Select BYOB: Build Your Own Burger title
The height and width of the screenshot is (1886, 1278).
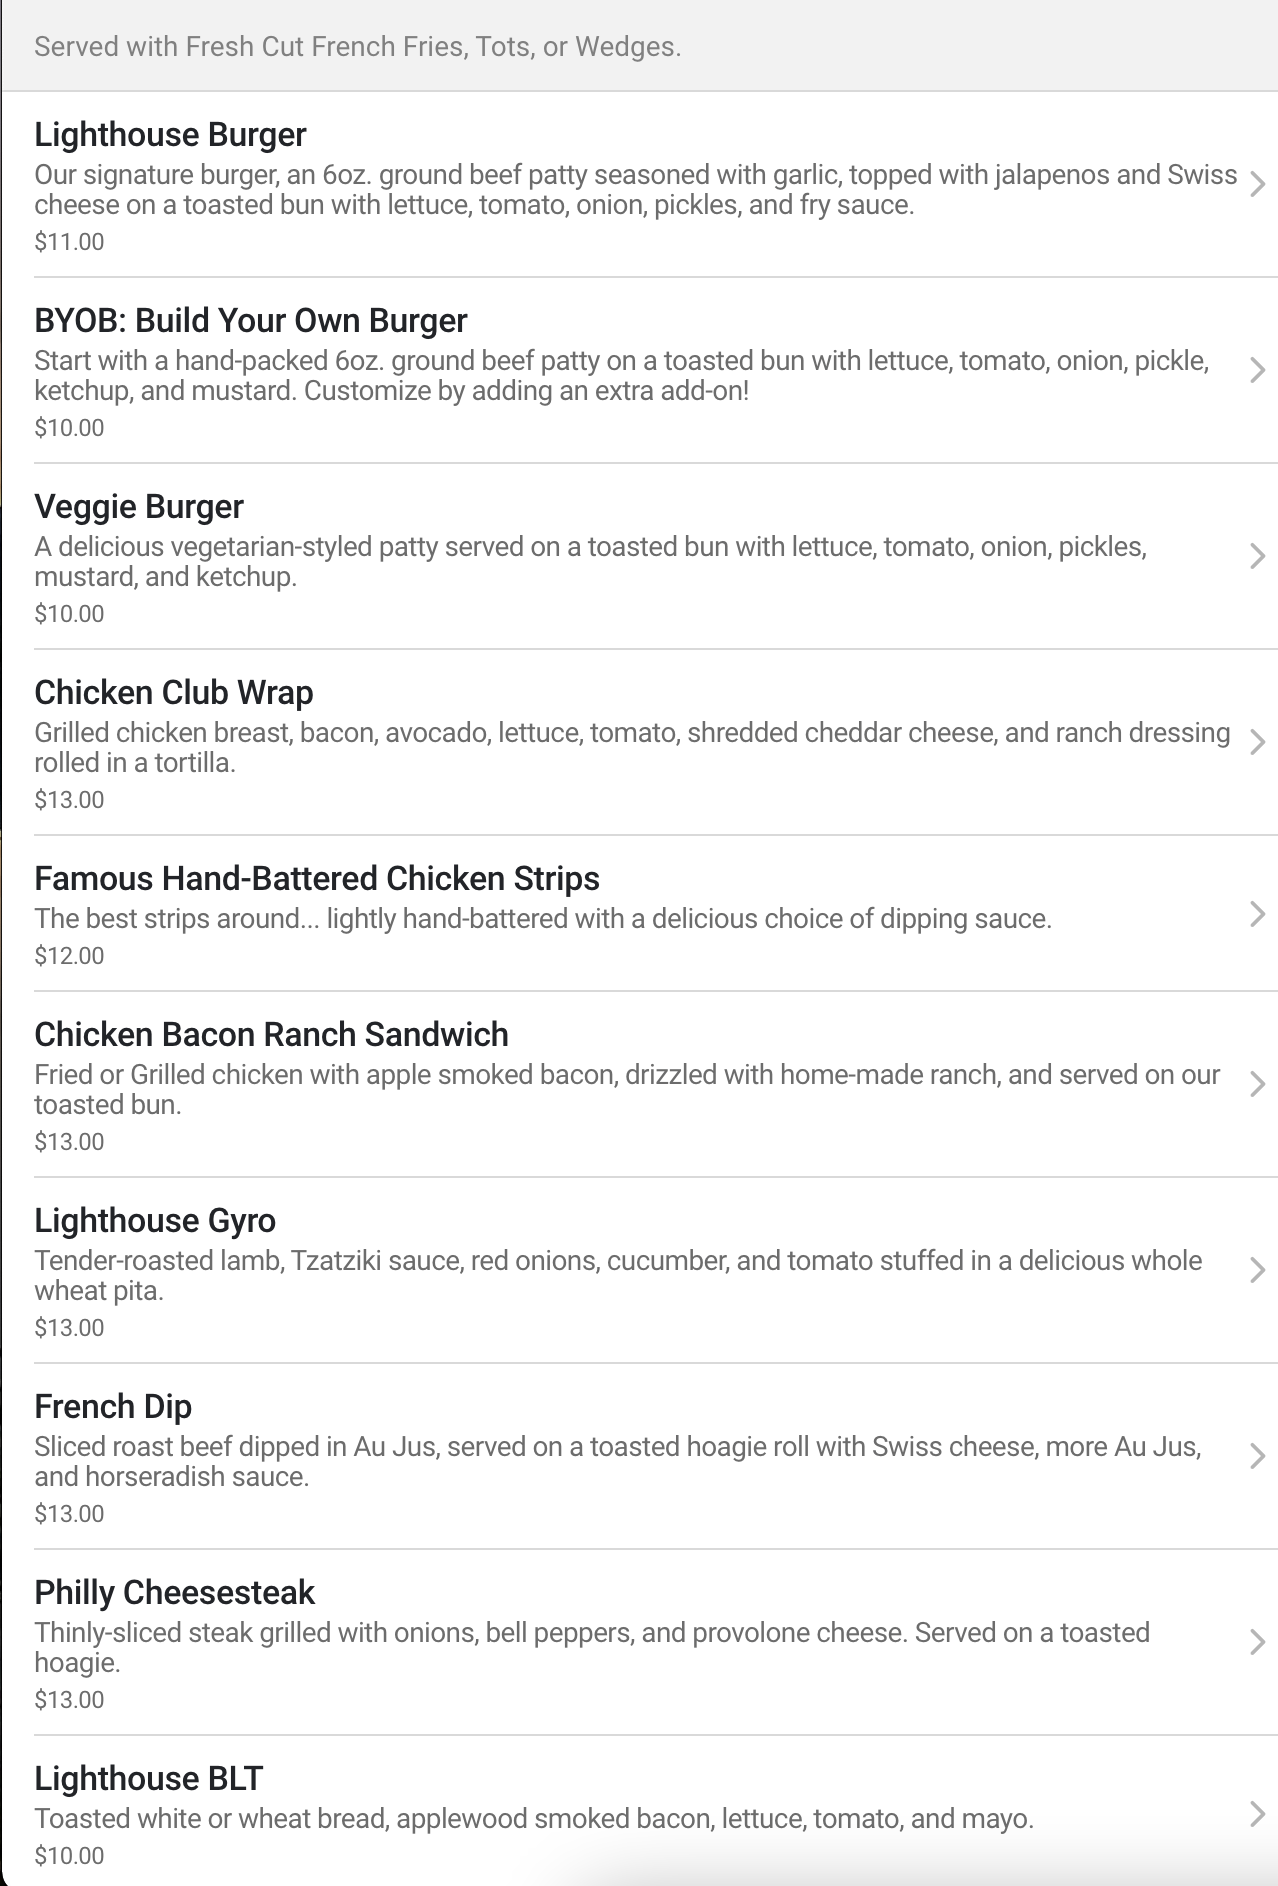(250, 321)
